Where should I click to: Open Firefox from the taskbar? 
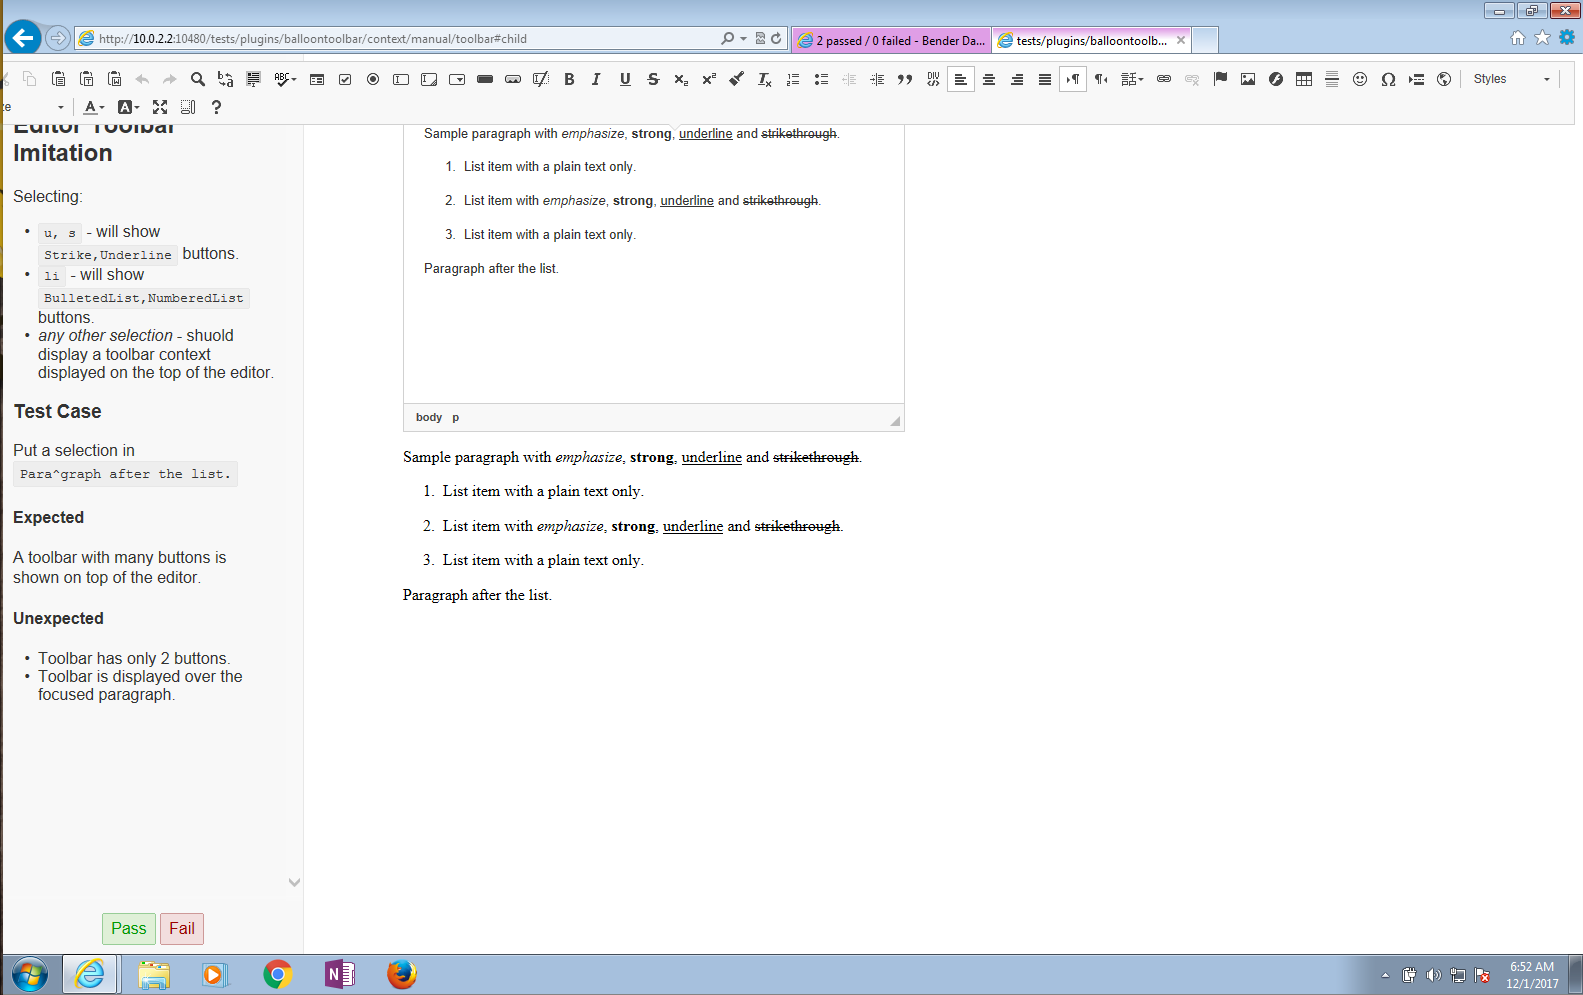tap(402, 974)
